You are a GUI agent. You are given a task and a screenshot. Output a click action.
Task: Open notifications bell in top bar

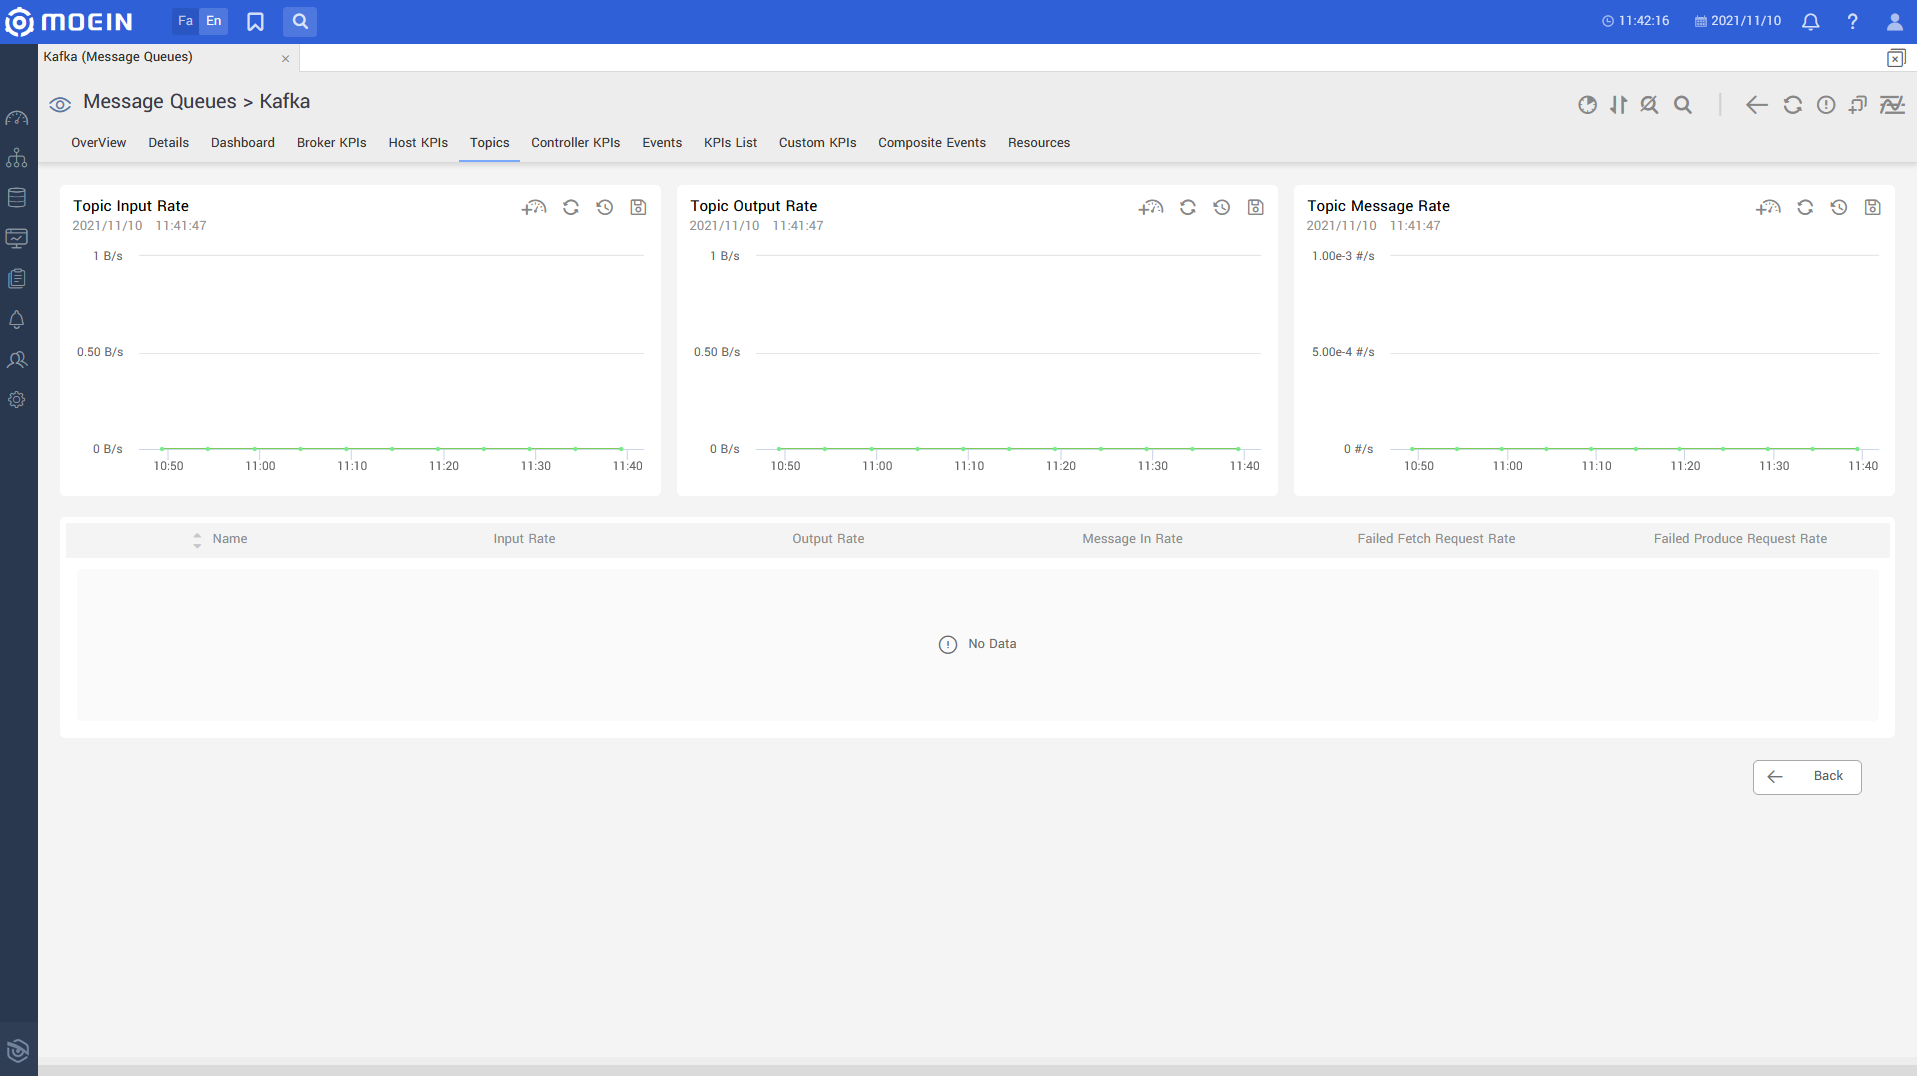click(1810, 21)
